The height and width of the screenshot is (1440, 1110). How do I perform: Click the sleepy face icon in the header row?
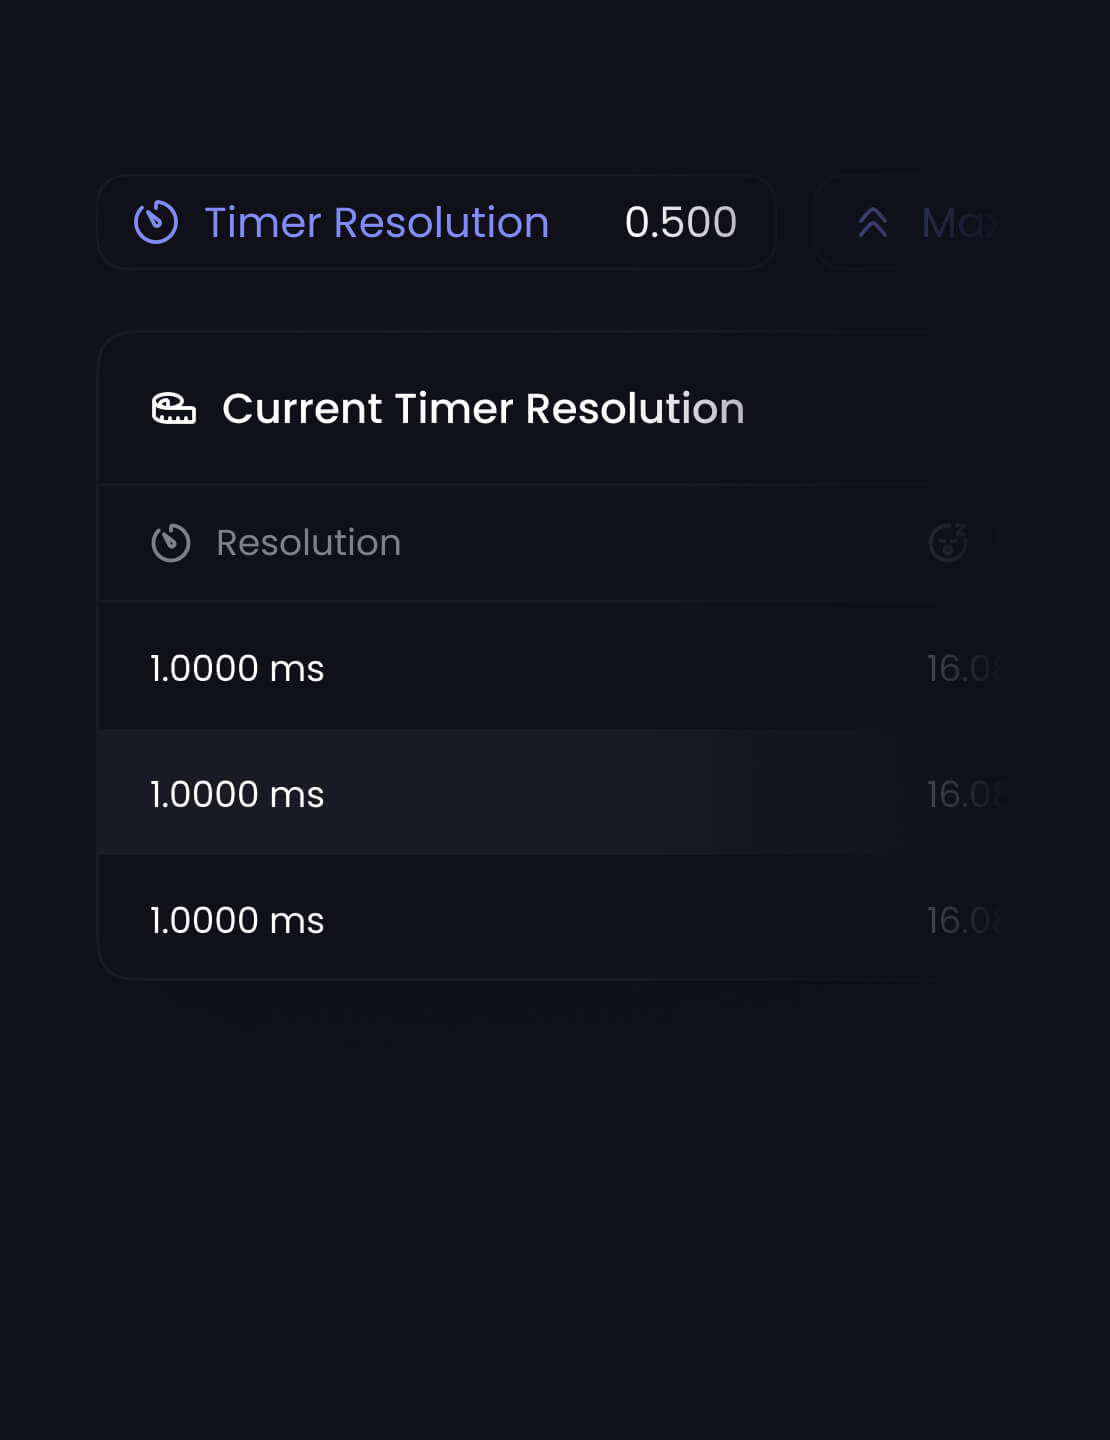(946, 543)
